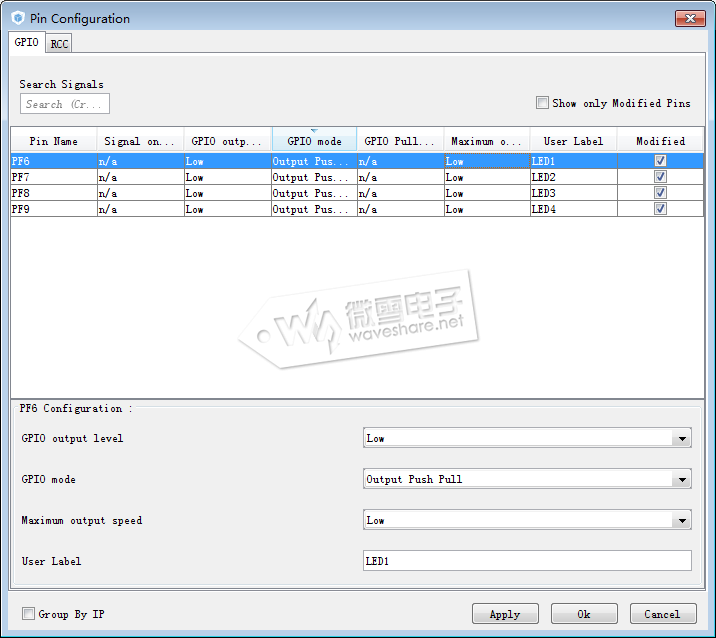Enable Group By IP checkbox
Viewport: 716px width, 638px height.
tap(29, 614)
